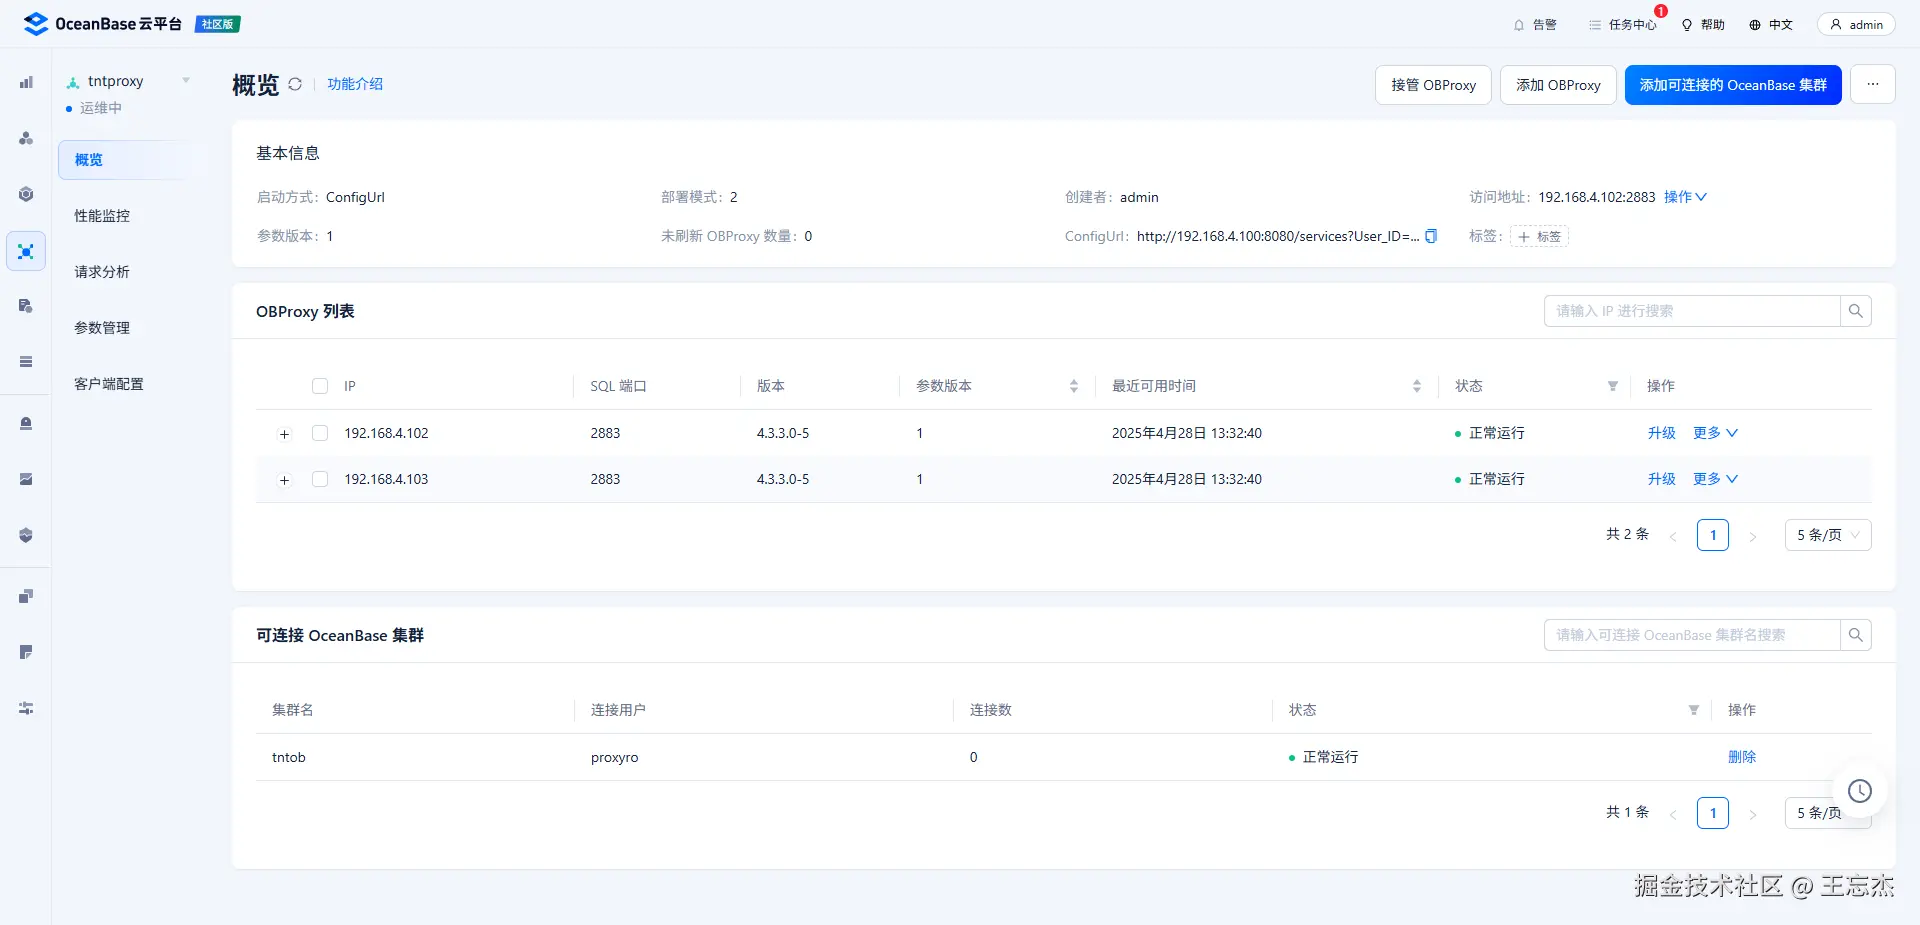Expand the tntproxy selector dropdown arrow
Screen dimensions: 1920x925
pyautogui.click(x=186, y=81)
